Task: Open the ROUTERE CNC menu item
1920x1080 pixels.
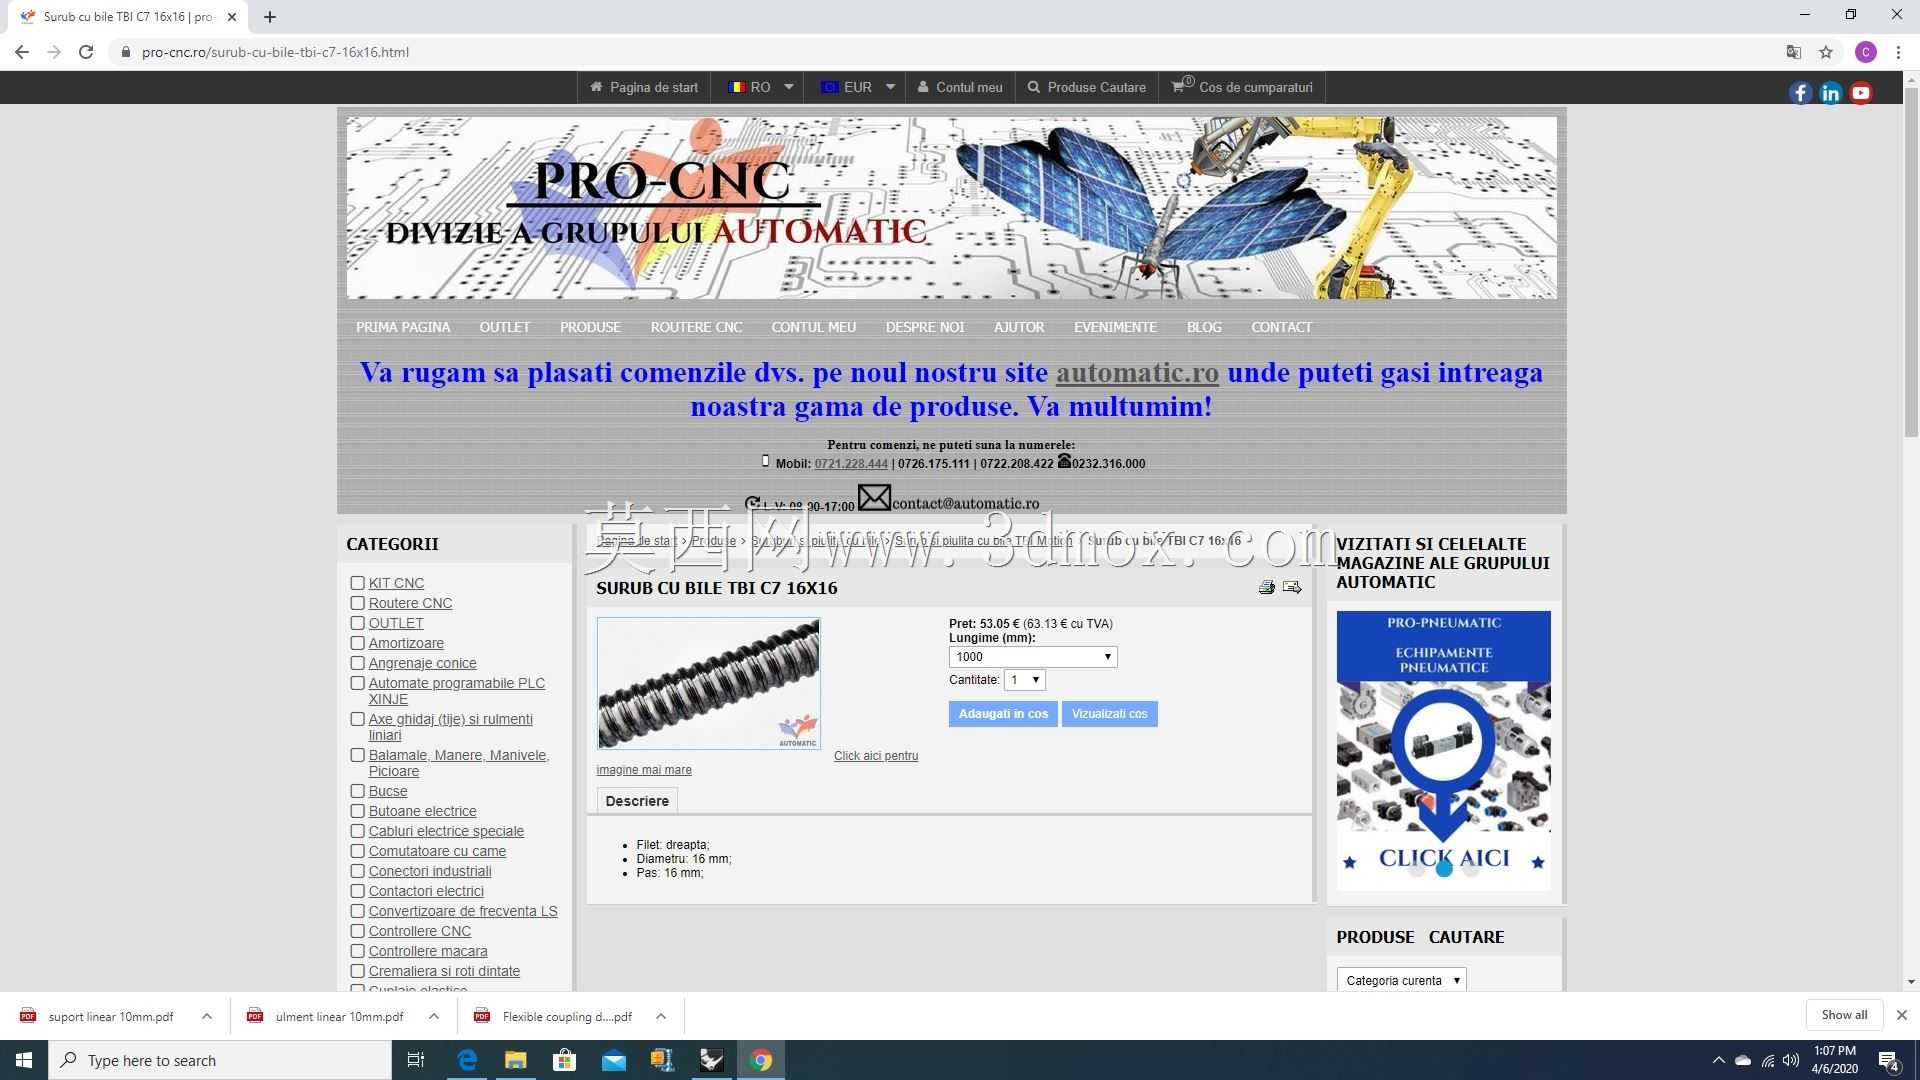Action: coord(696,327)
